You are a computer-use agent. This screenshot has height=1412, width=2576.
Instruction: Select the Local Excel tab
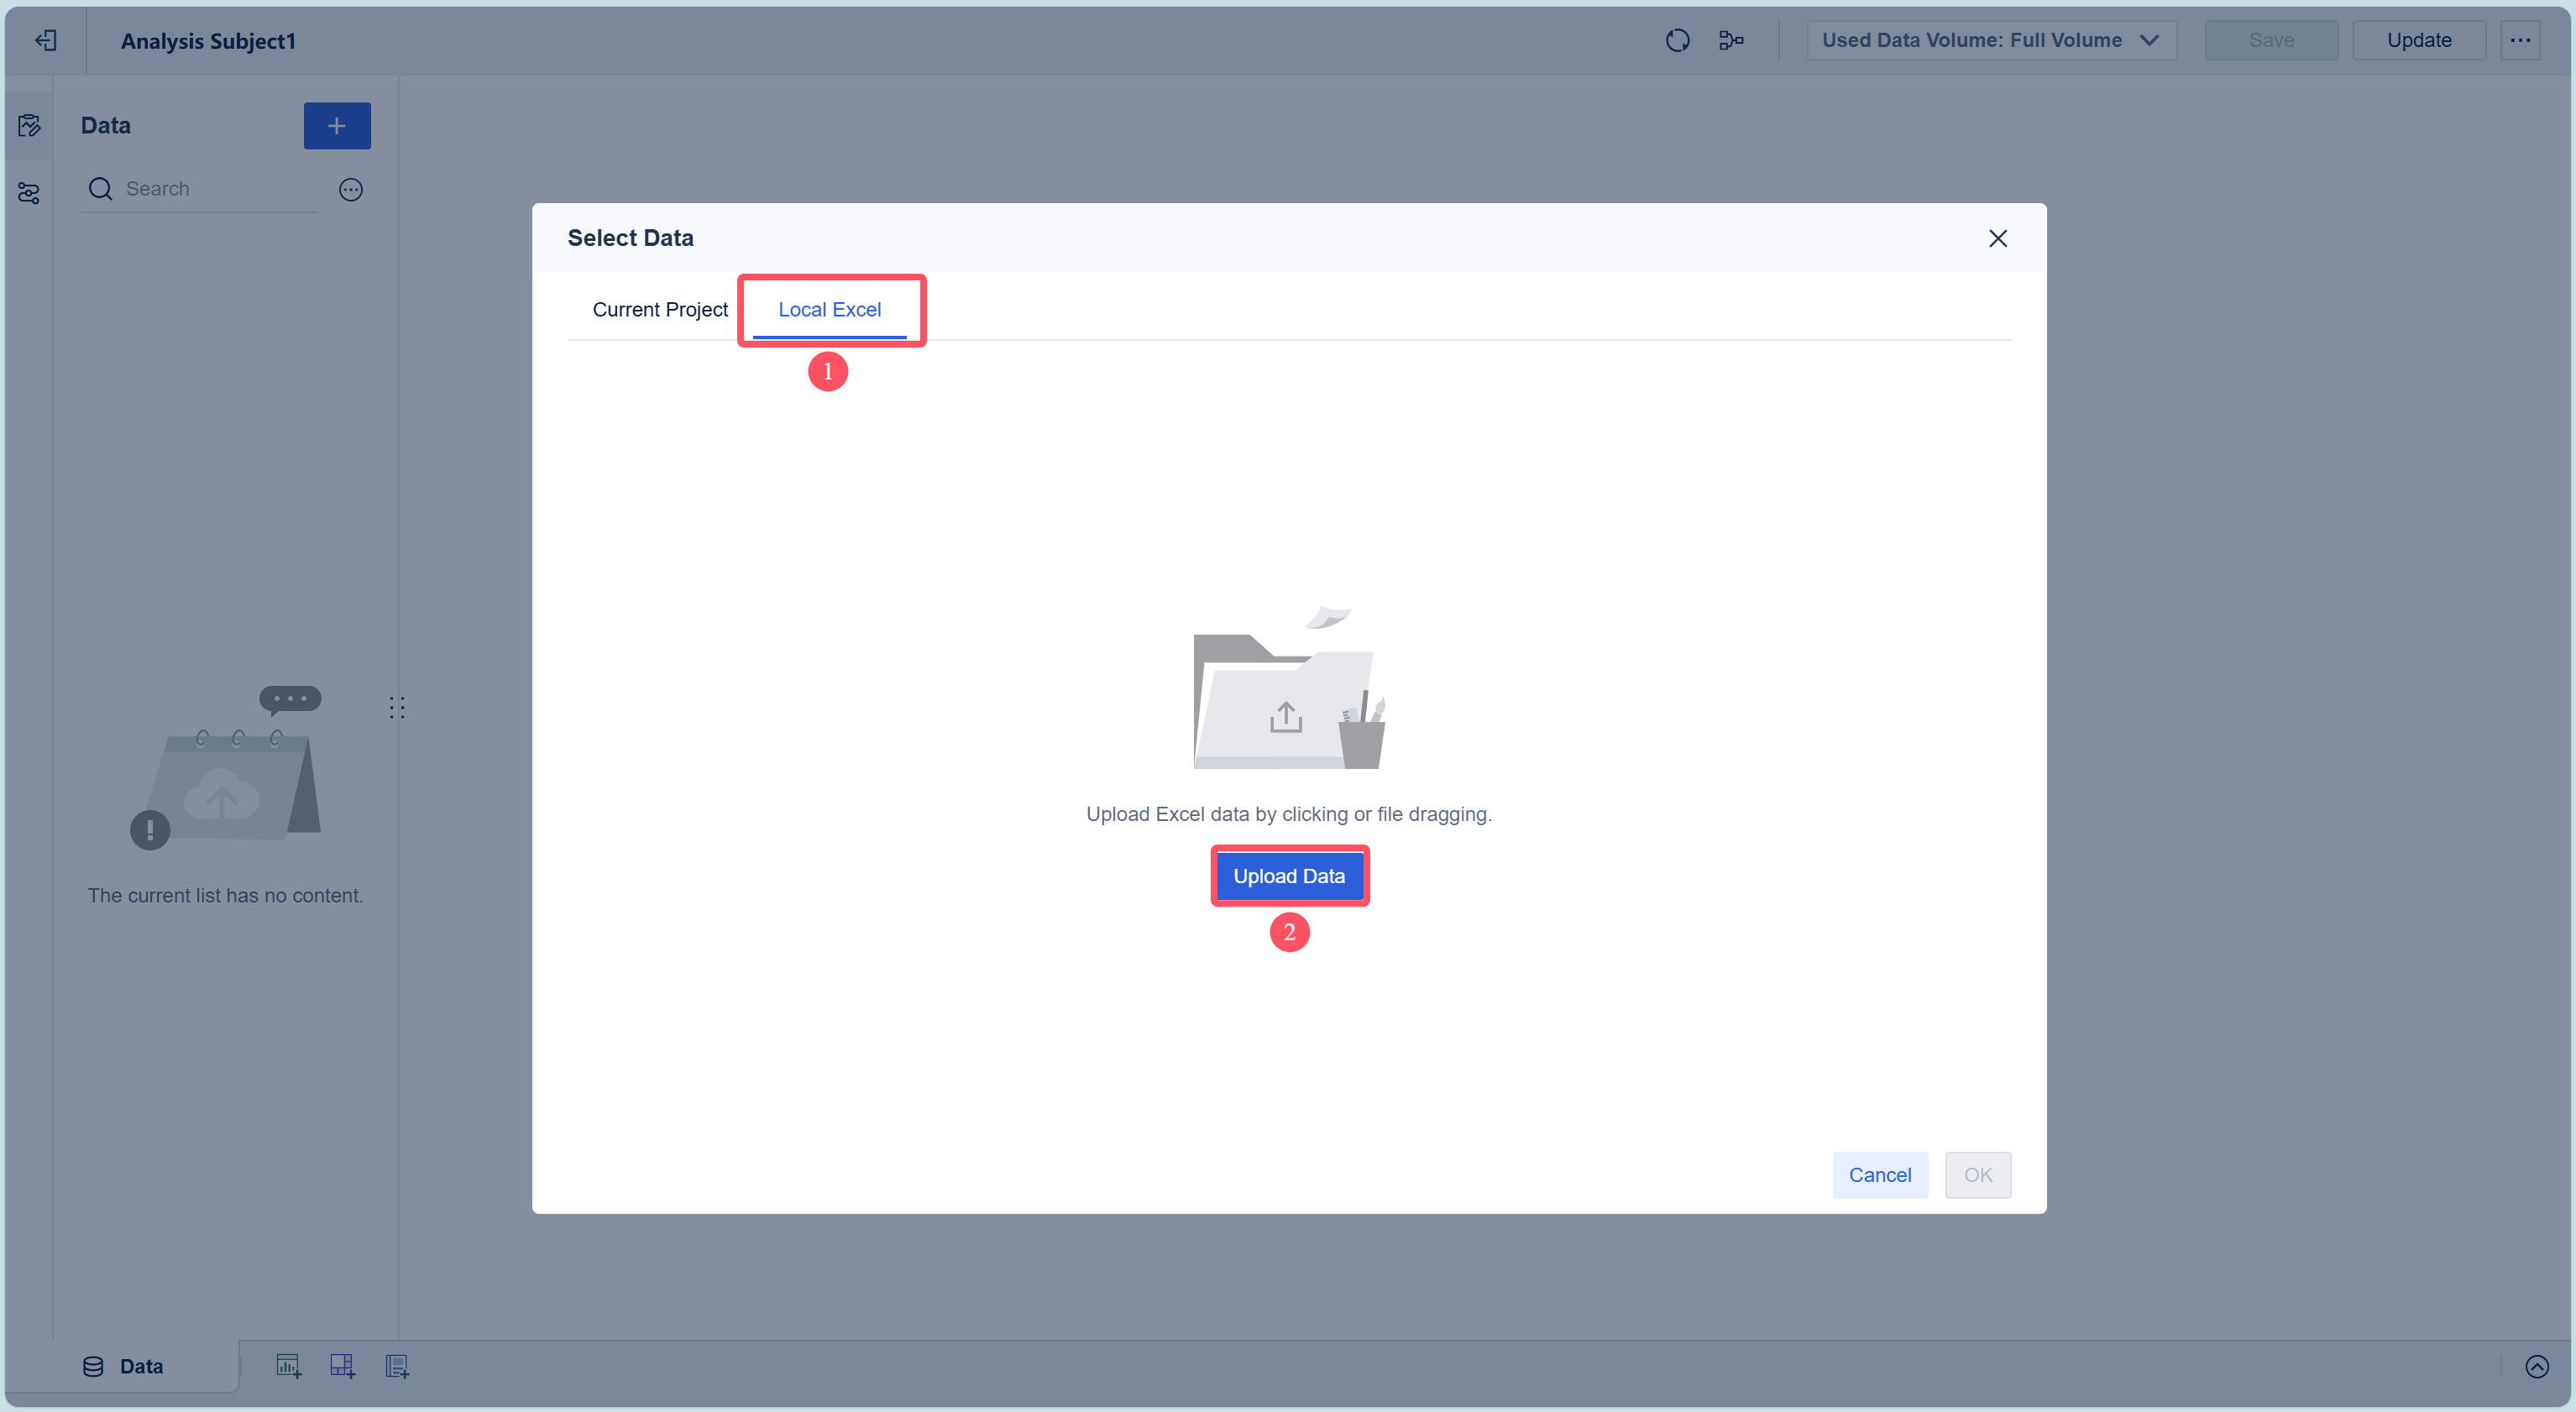829,309
